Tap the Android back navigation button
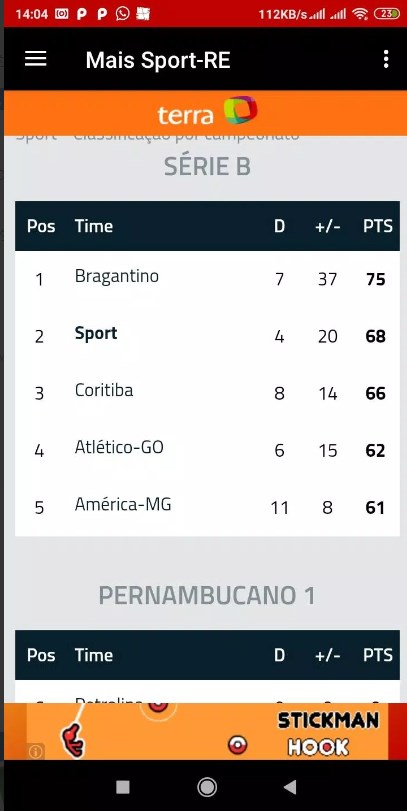This screenshot has height=811, width=407. pos(290,787)
